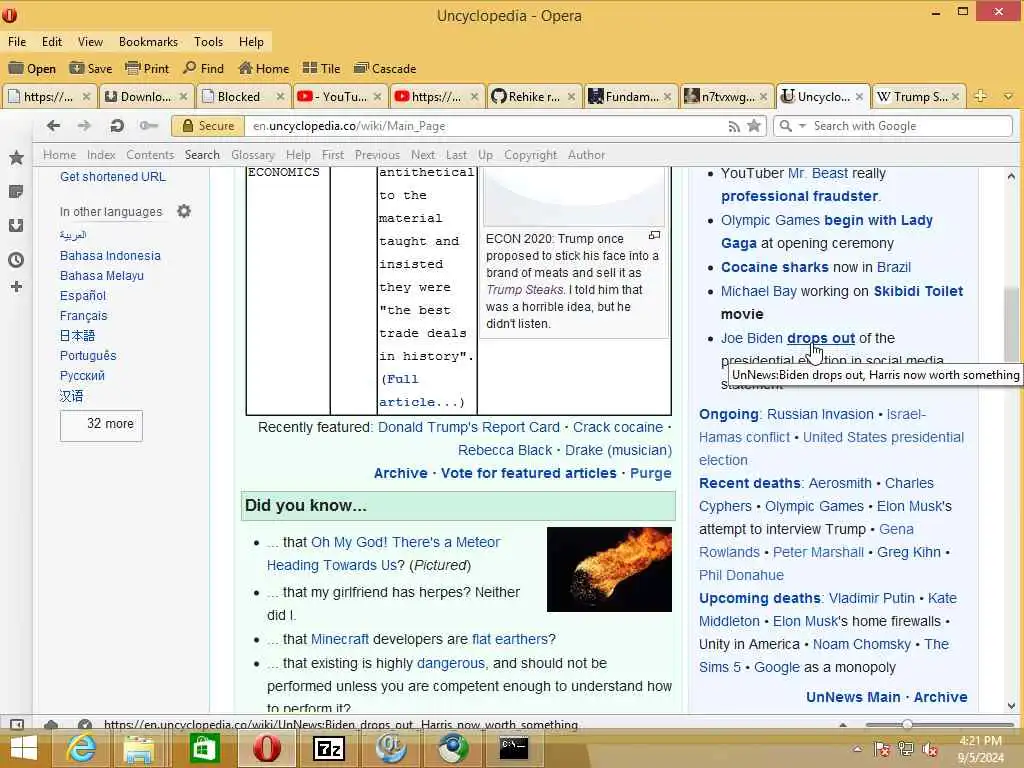Click the Save toolbar button
This screenshot has height=768, width=1024.
(91, 69)
